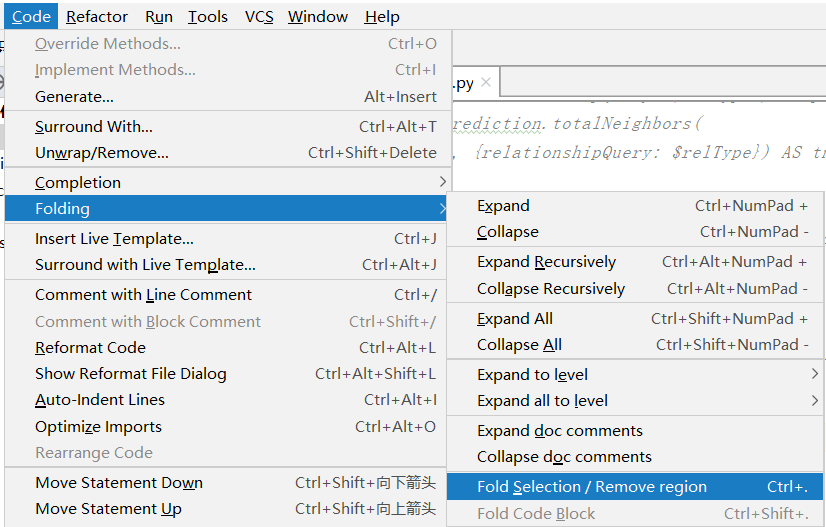Select Move Statement Up

point(225,509)
